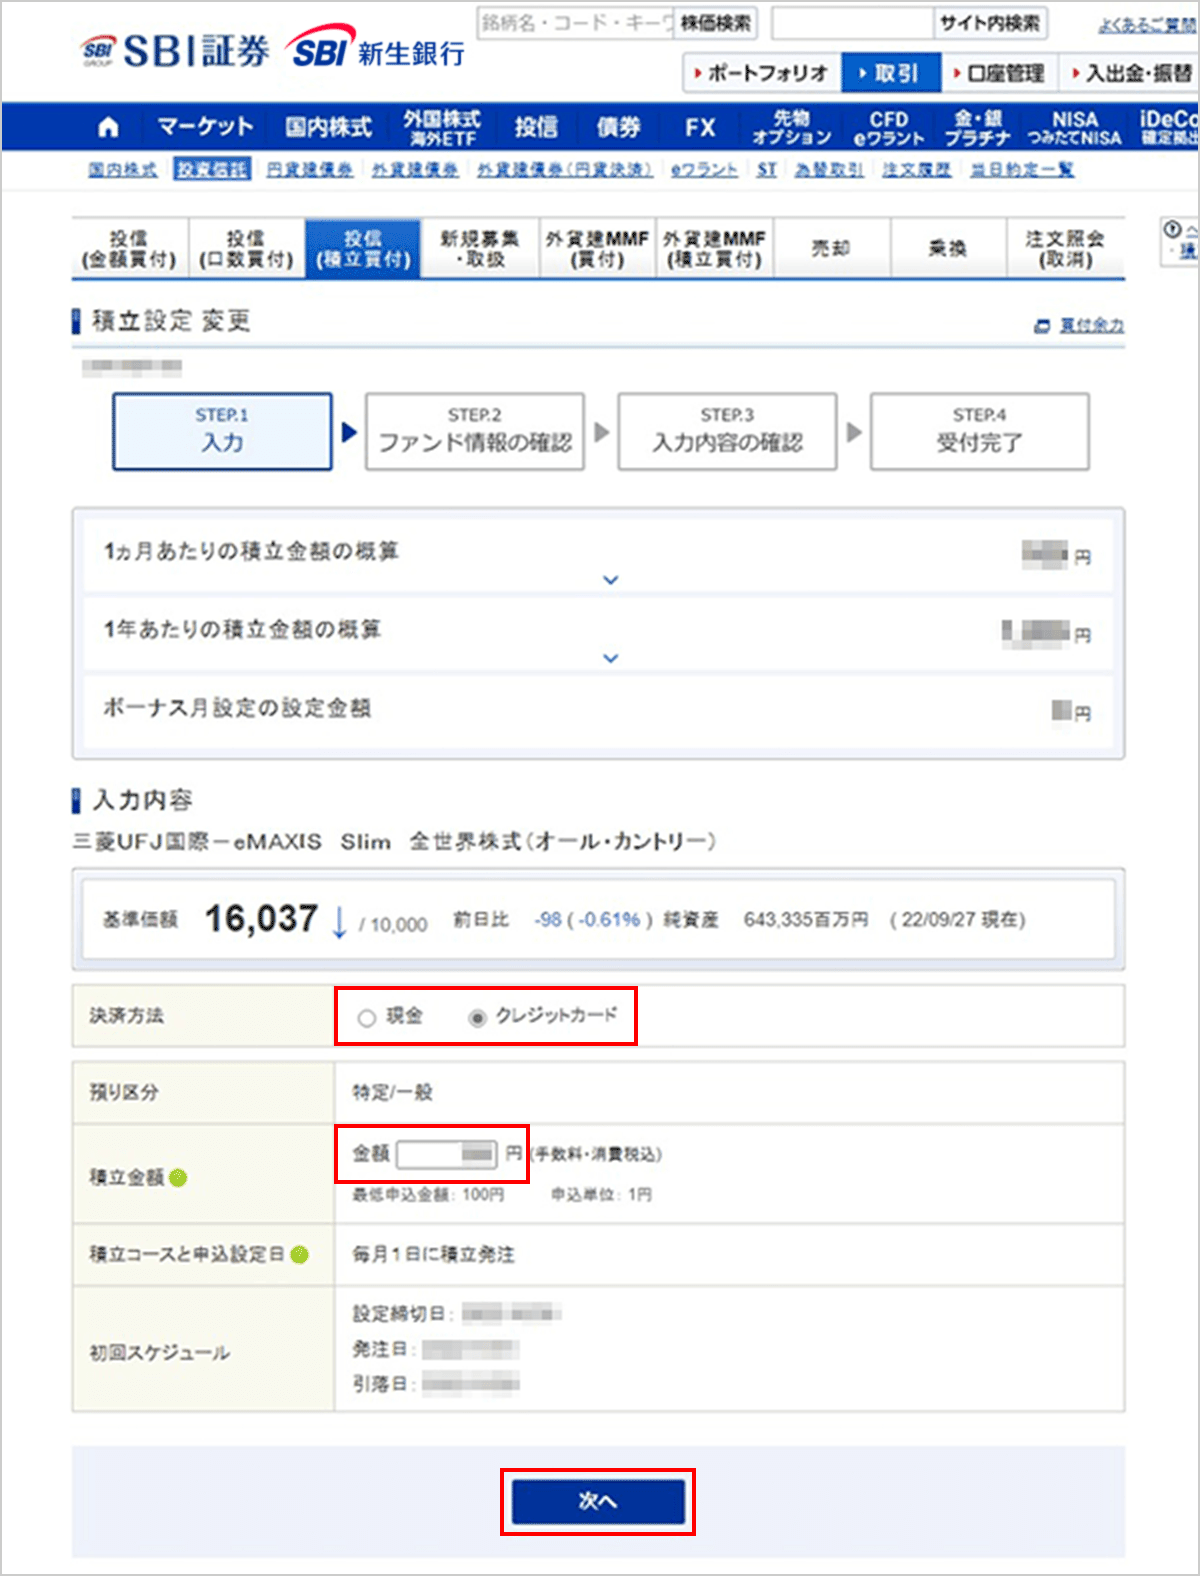Click the 銘柄名 stock search input field

[575, 23]
